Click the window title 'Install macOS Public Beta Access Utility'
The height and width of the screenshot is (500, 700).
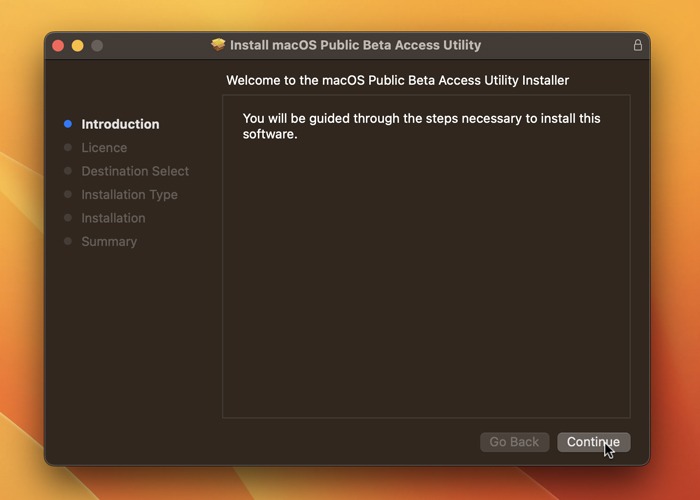point(355,45)
